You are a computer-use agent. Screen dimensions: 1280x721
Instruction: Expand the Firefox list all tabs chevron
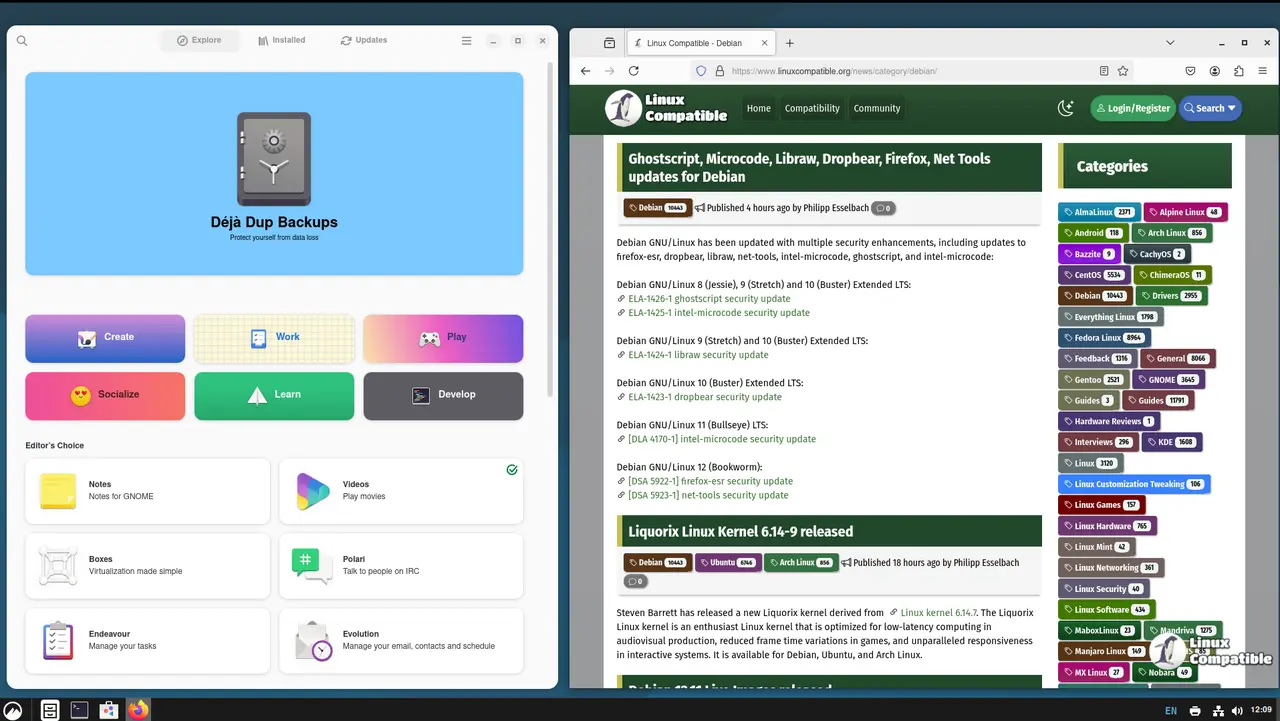click(1170, 43)
